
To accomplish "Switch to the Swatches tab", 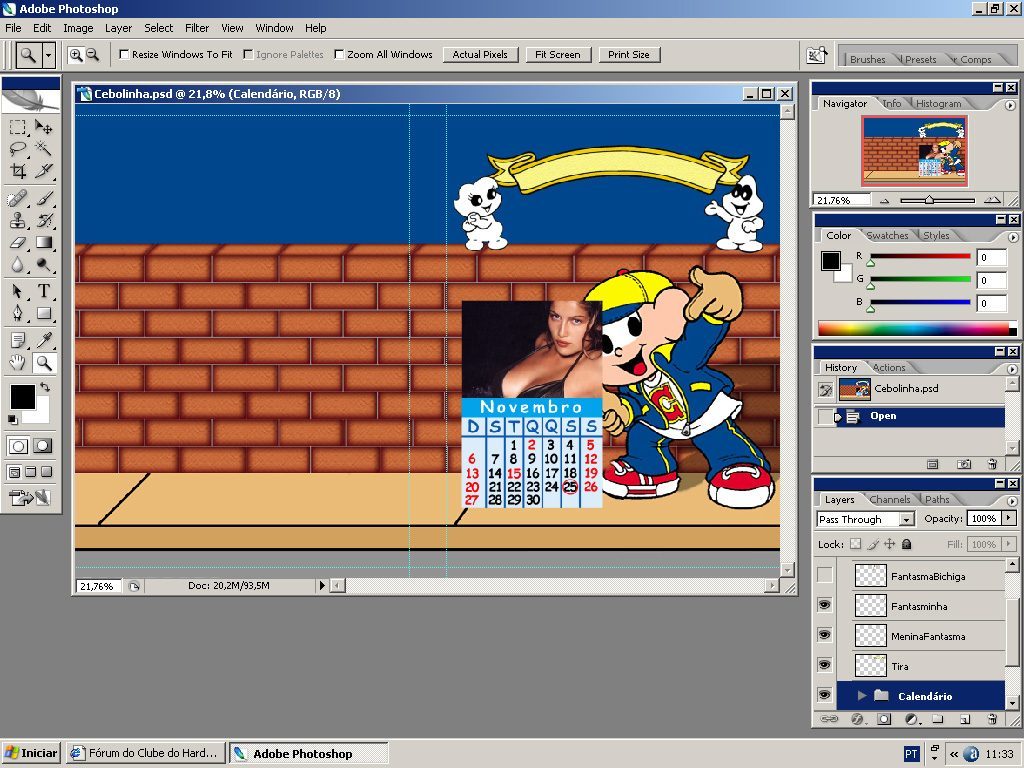I will (887, 236).
